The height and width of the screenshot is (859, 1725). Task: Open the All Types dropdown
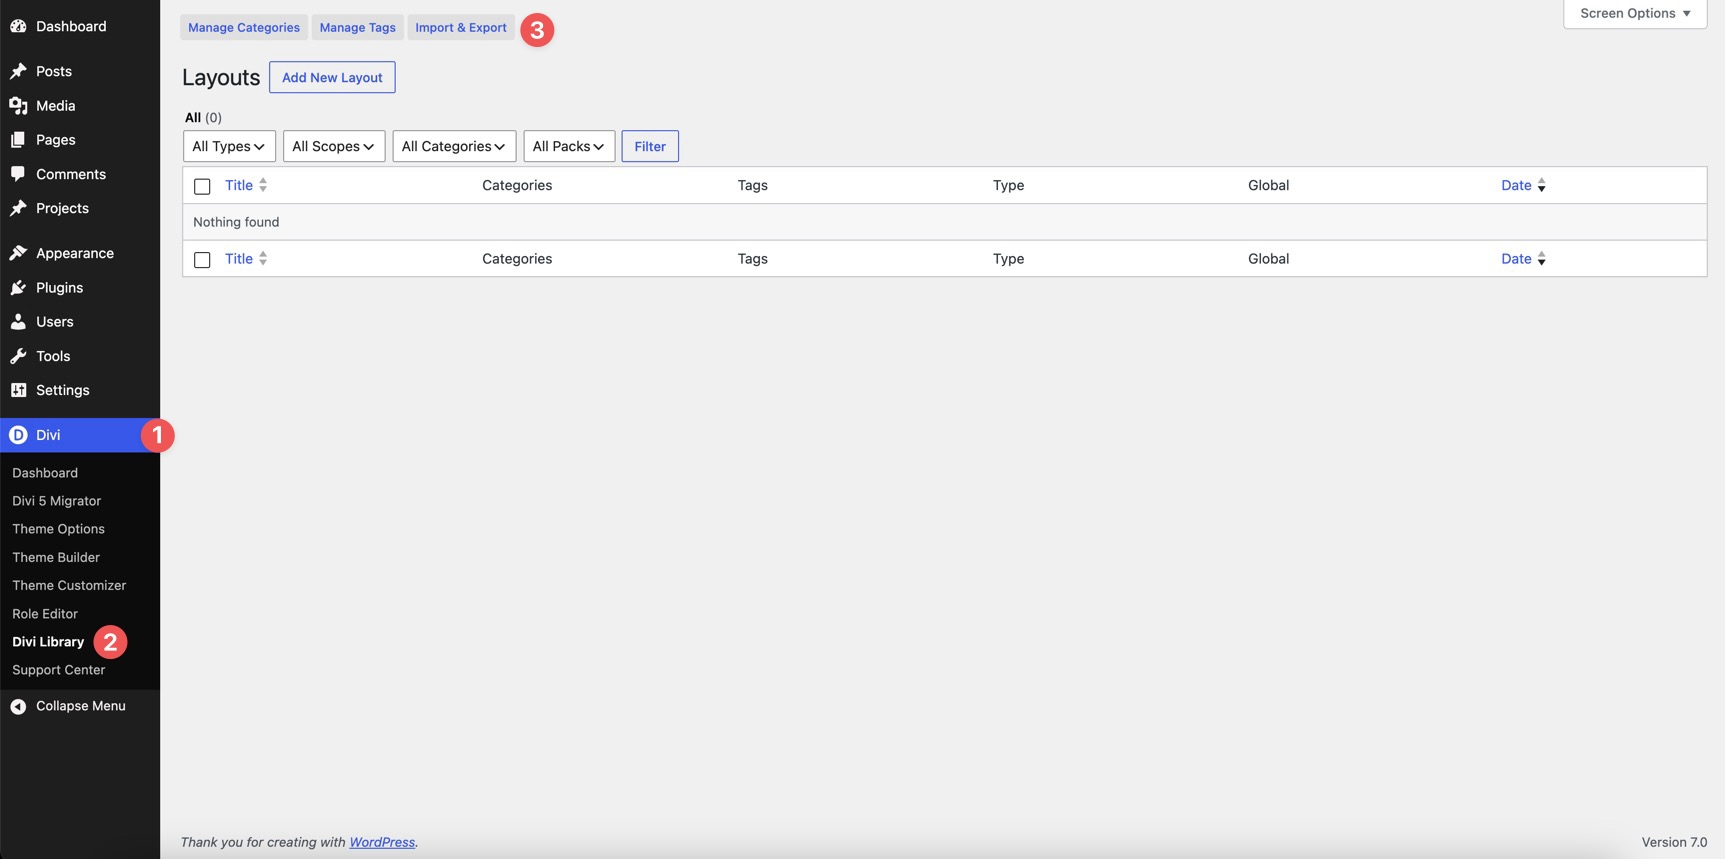coord(229,146)
